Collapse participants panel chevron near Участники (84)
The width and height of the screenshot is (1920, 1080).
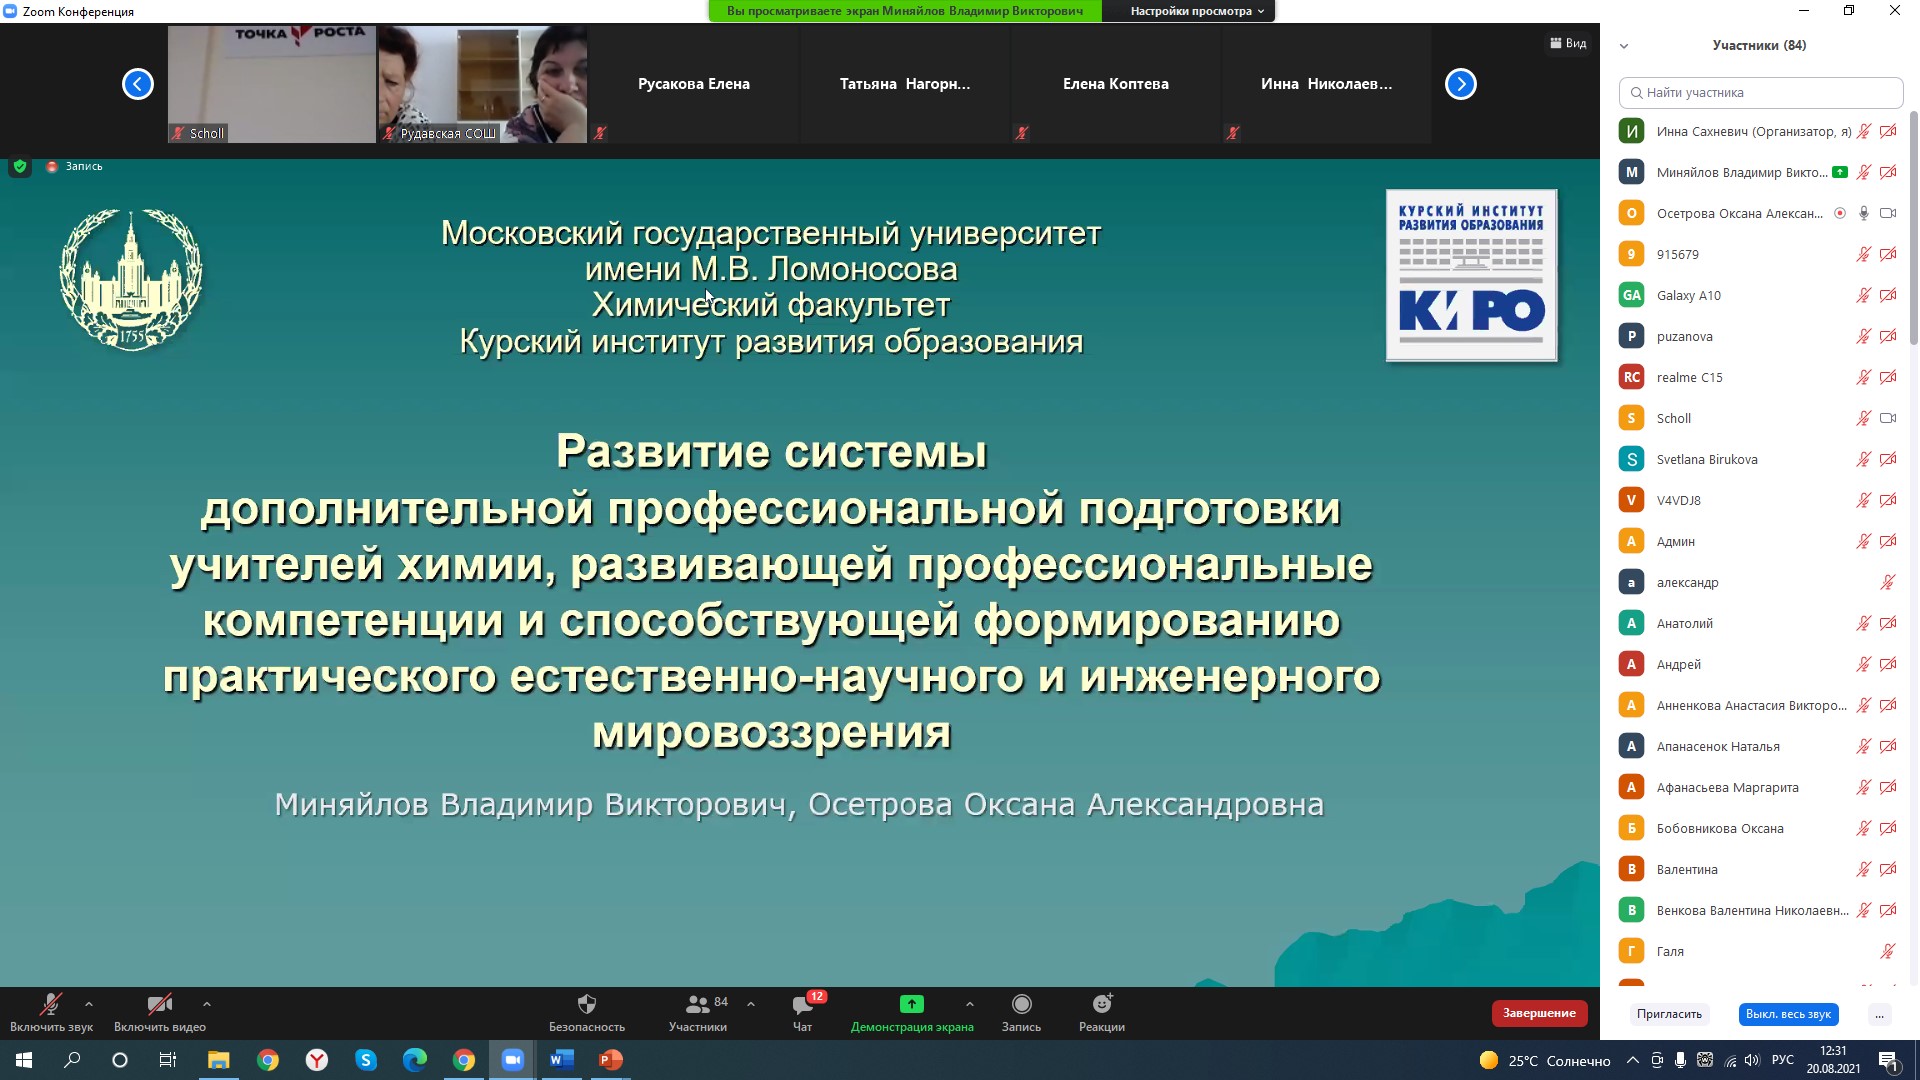coord(1624,46)
